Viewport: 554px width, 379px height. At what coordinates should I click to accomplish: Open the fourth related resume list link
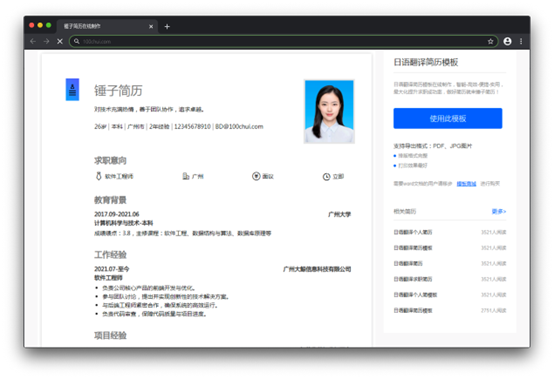(413, 279)
